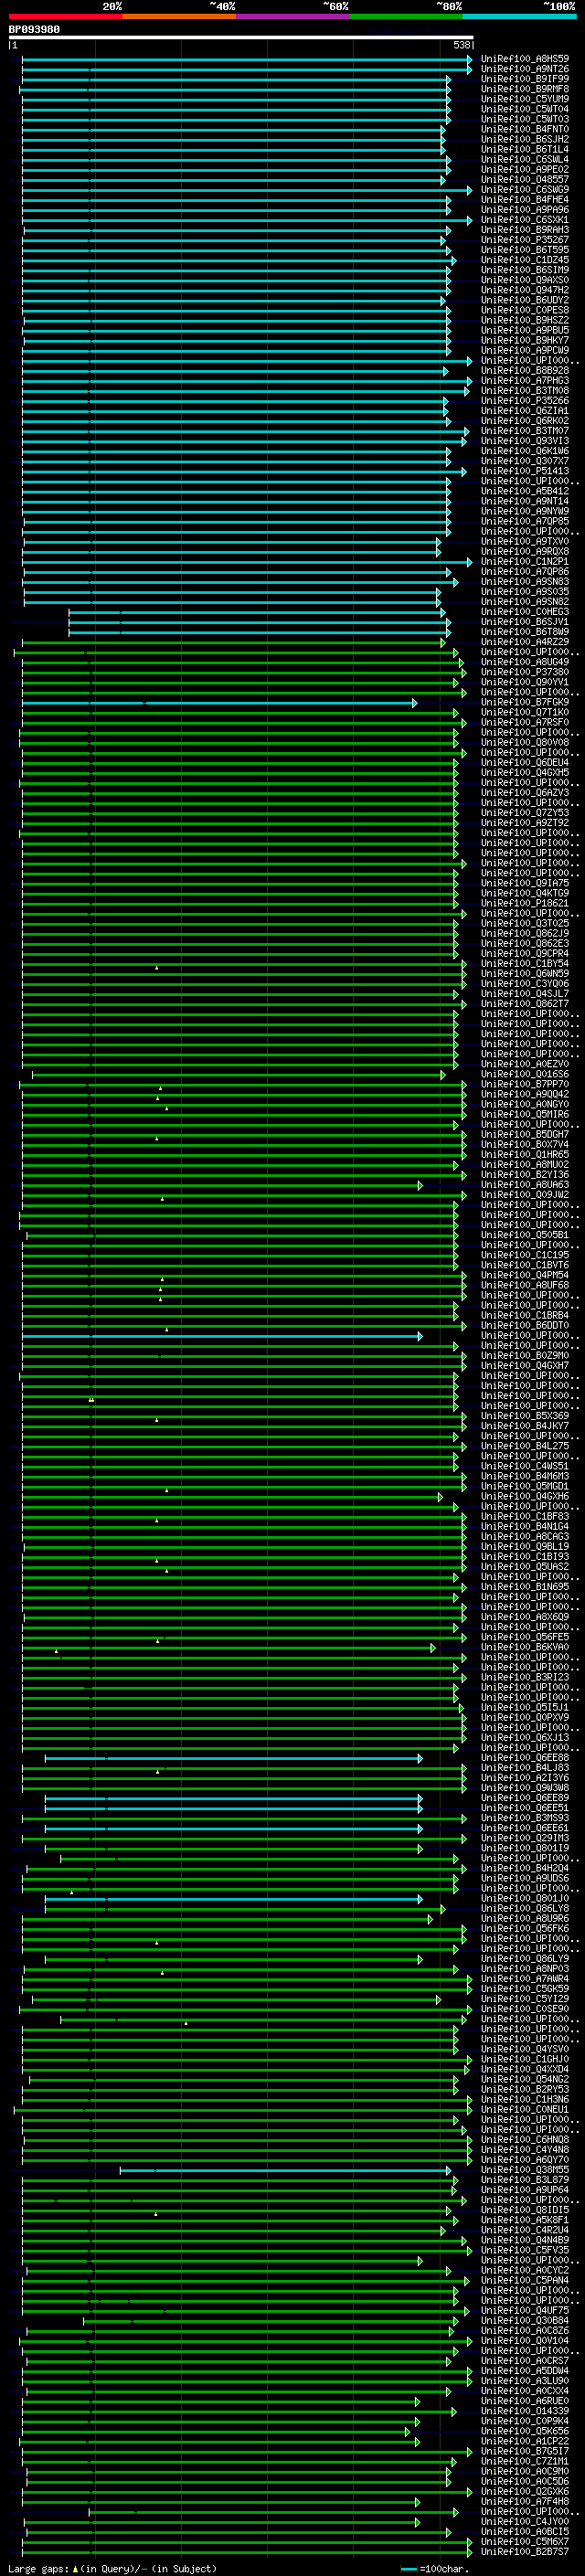Click hit label UniRef100_A8UG49
The image size is (585, 2576).
pos(525,662)
